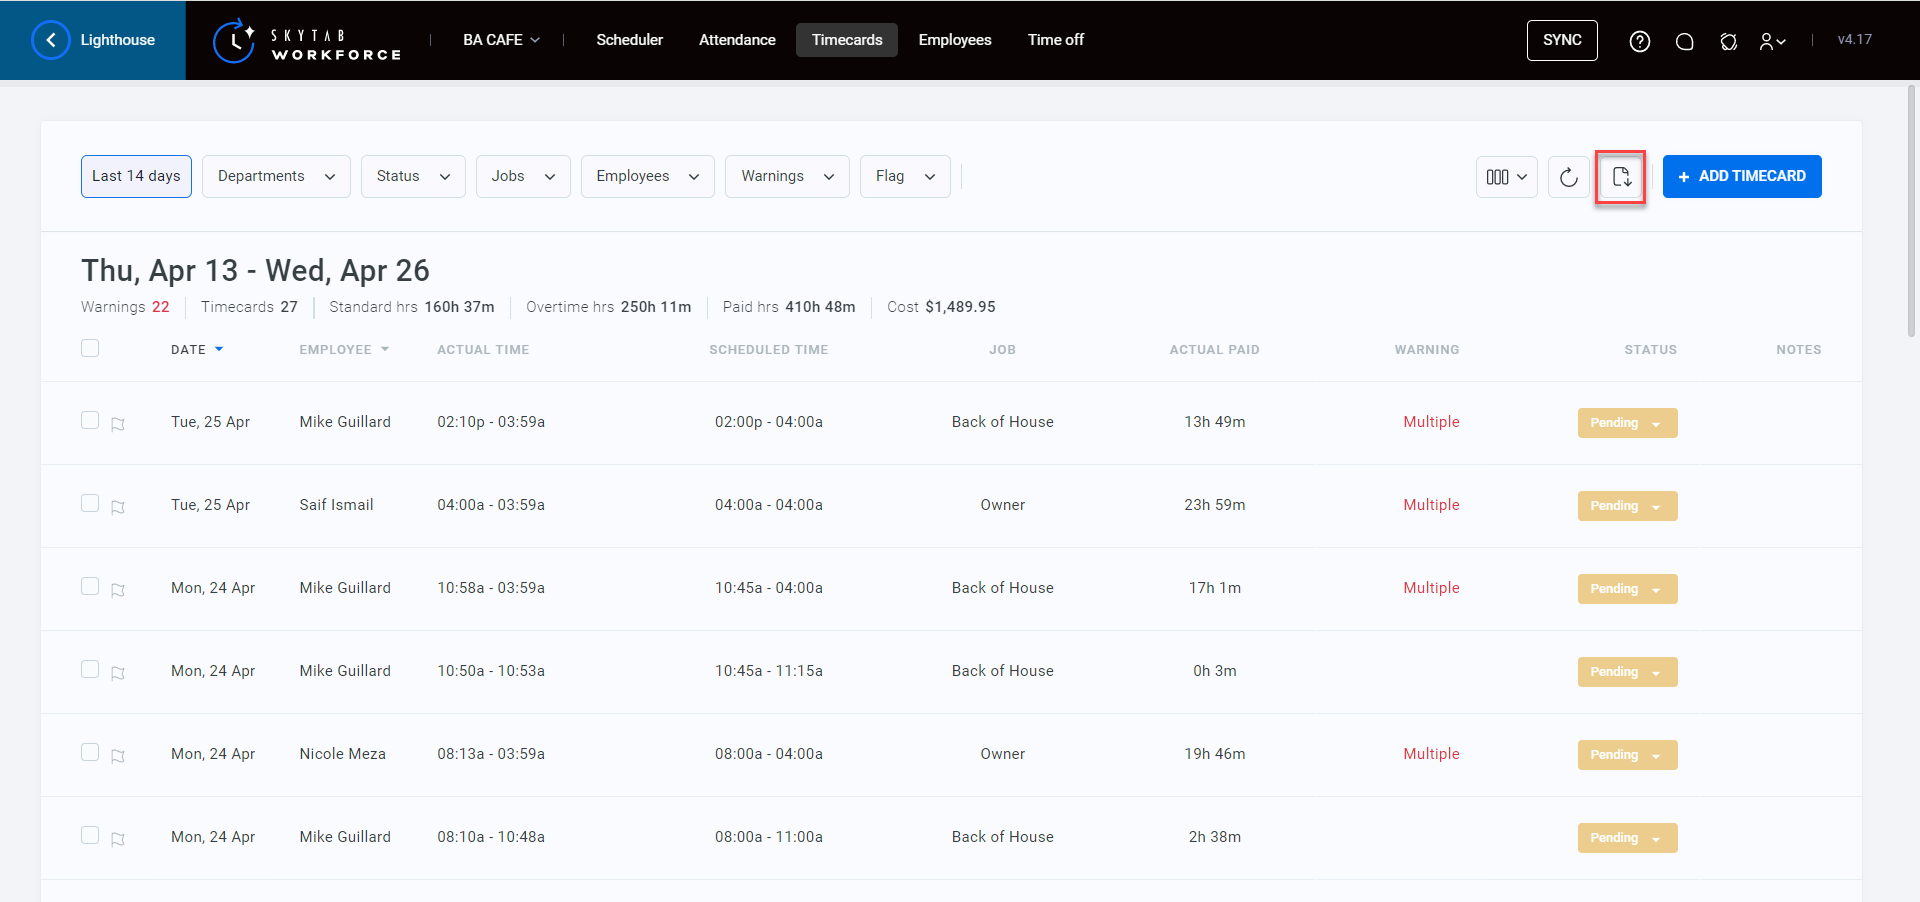This screenshot has height=902, width=1920.
Task: Open the chat bubble icon
Action: (x=1684, y=41)
